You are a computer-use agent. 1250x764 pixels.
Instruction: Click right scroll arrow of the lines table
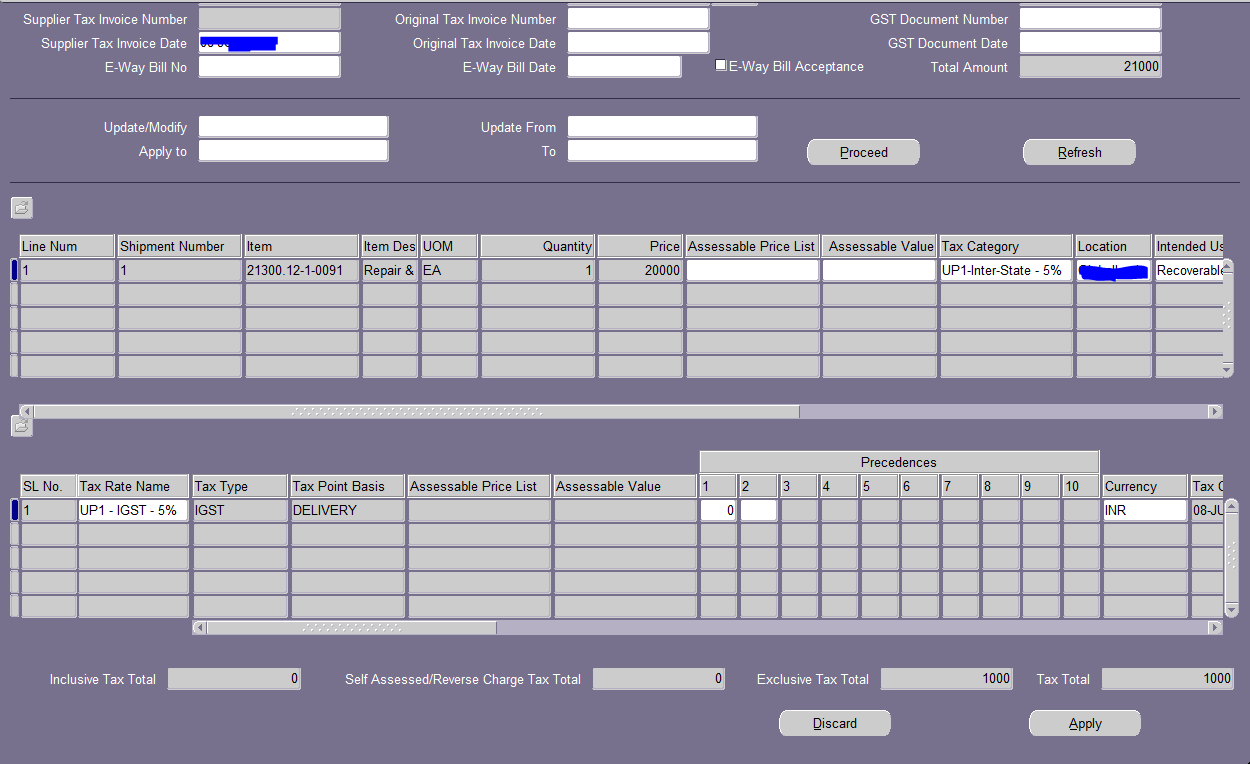click(1214, 411)
